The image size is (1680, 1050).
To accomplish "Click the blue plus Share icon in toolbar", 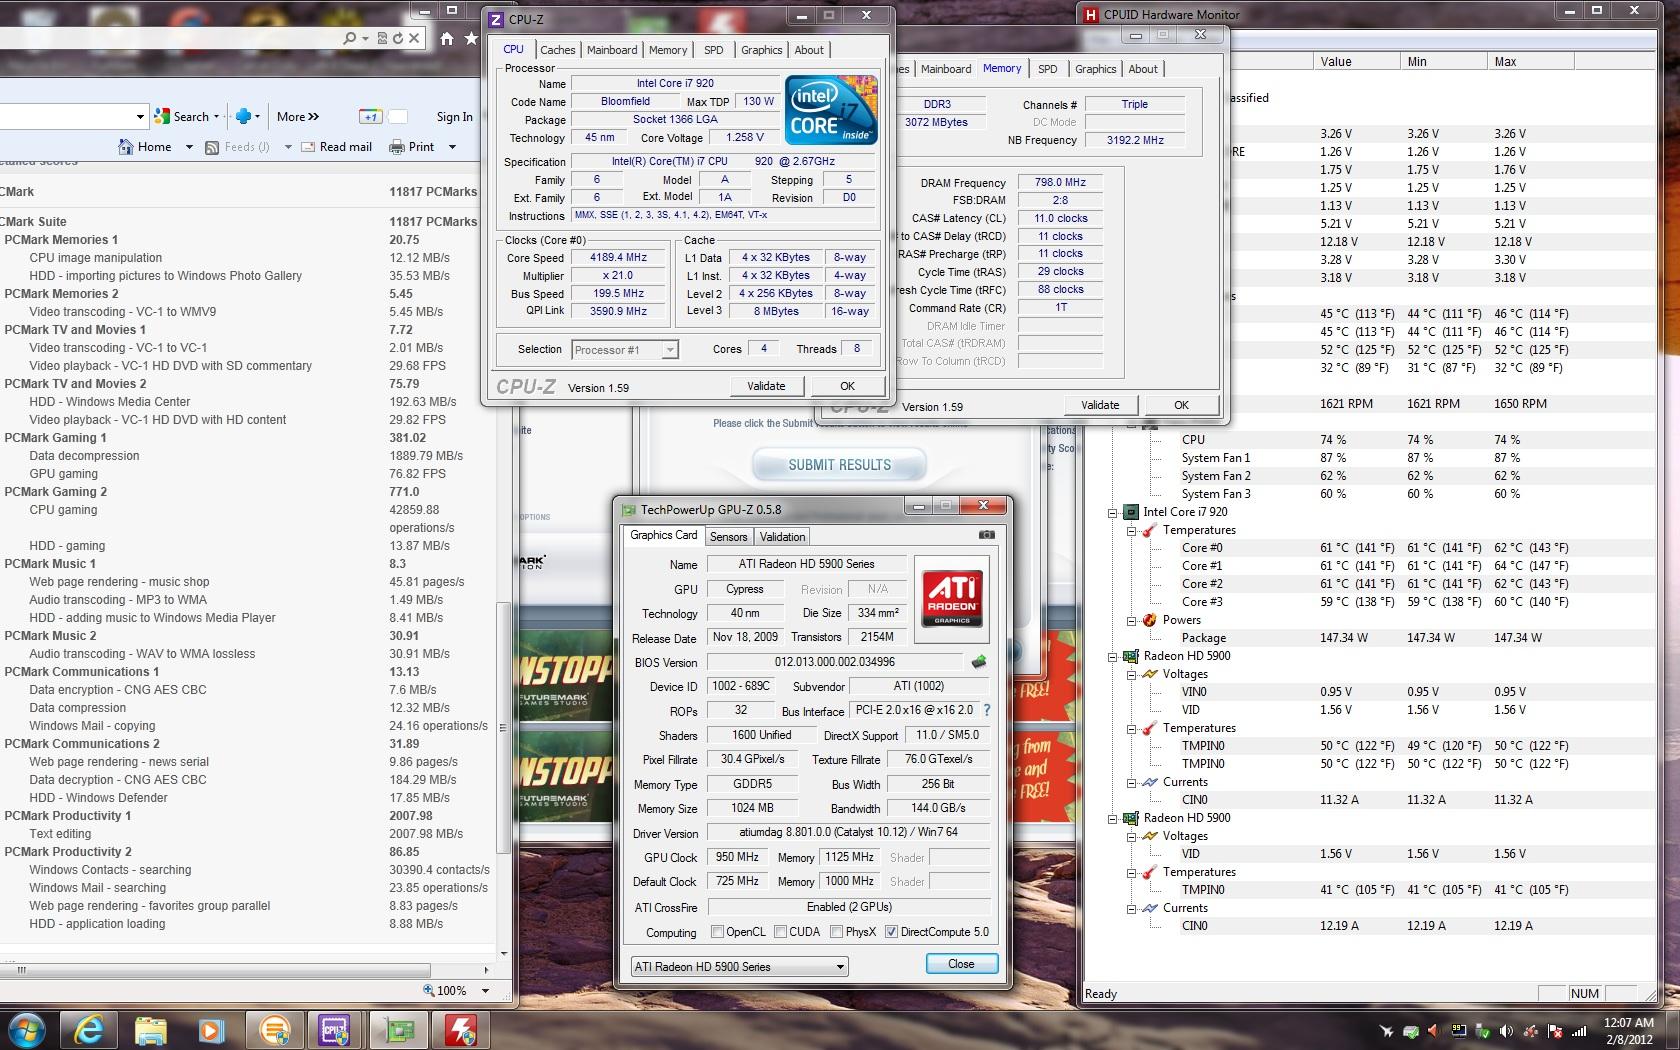I will (x=243, y=117).
